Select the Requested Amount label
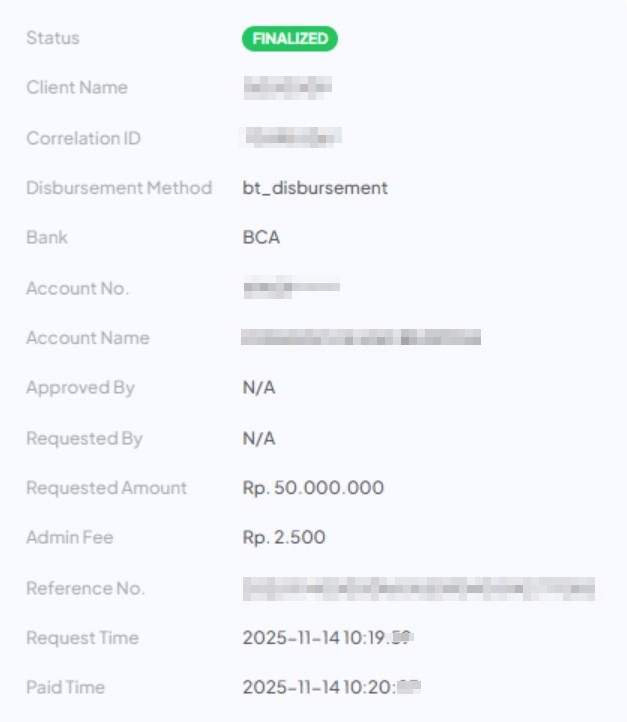Screen dimensions: 627x722 click(106, 488)
